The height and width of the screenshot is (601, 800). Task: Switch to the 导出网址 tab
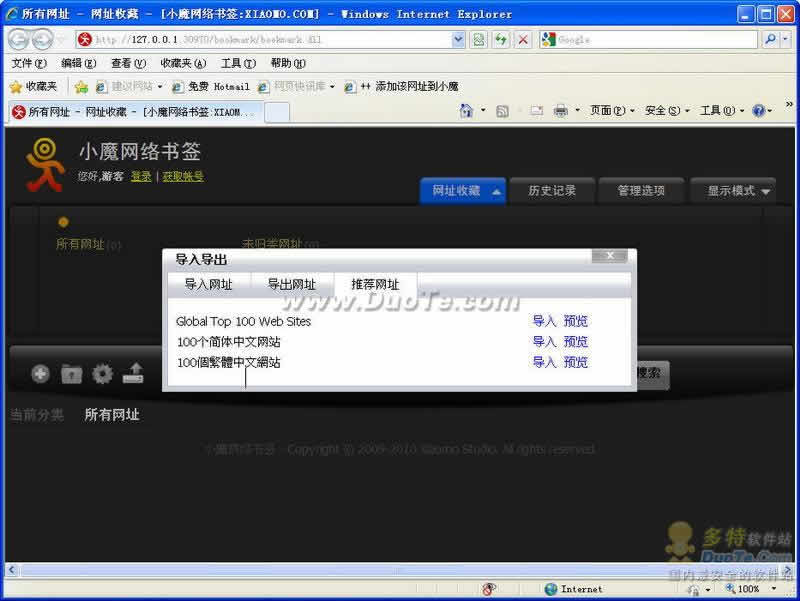(x=292, y=285)
